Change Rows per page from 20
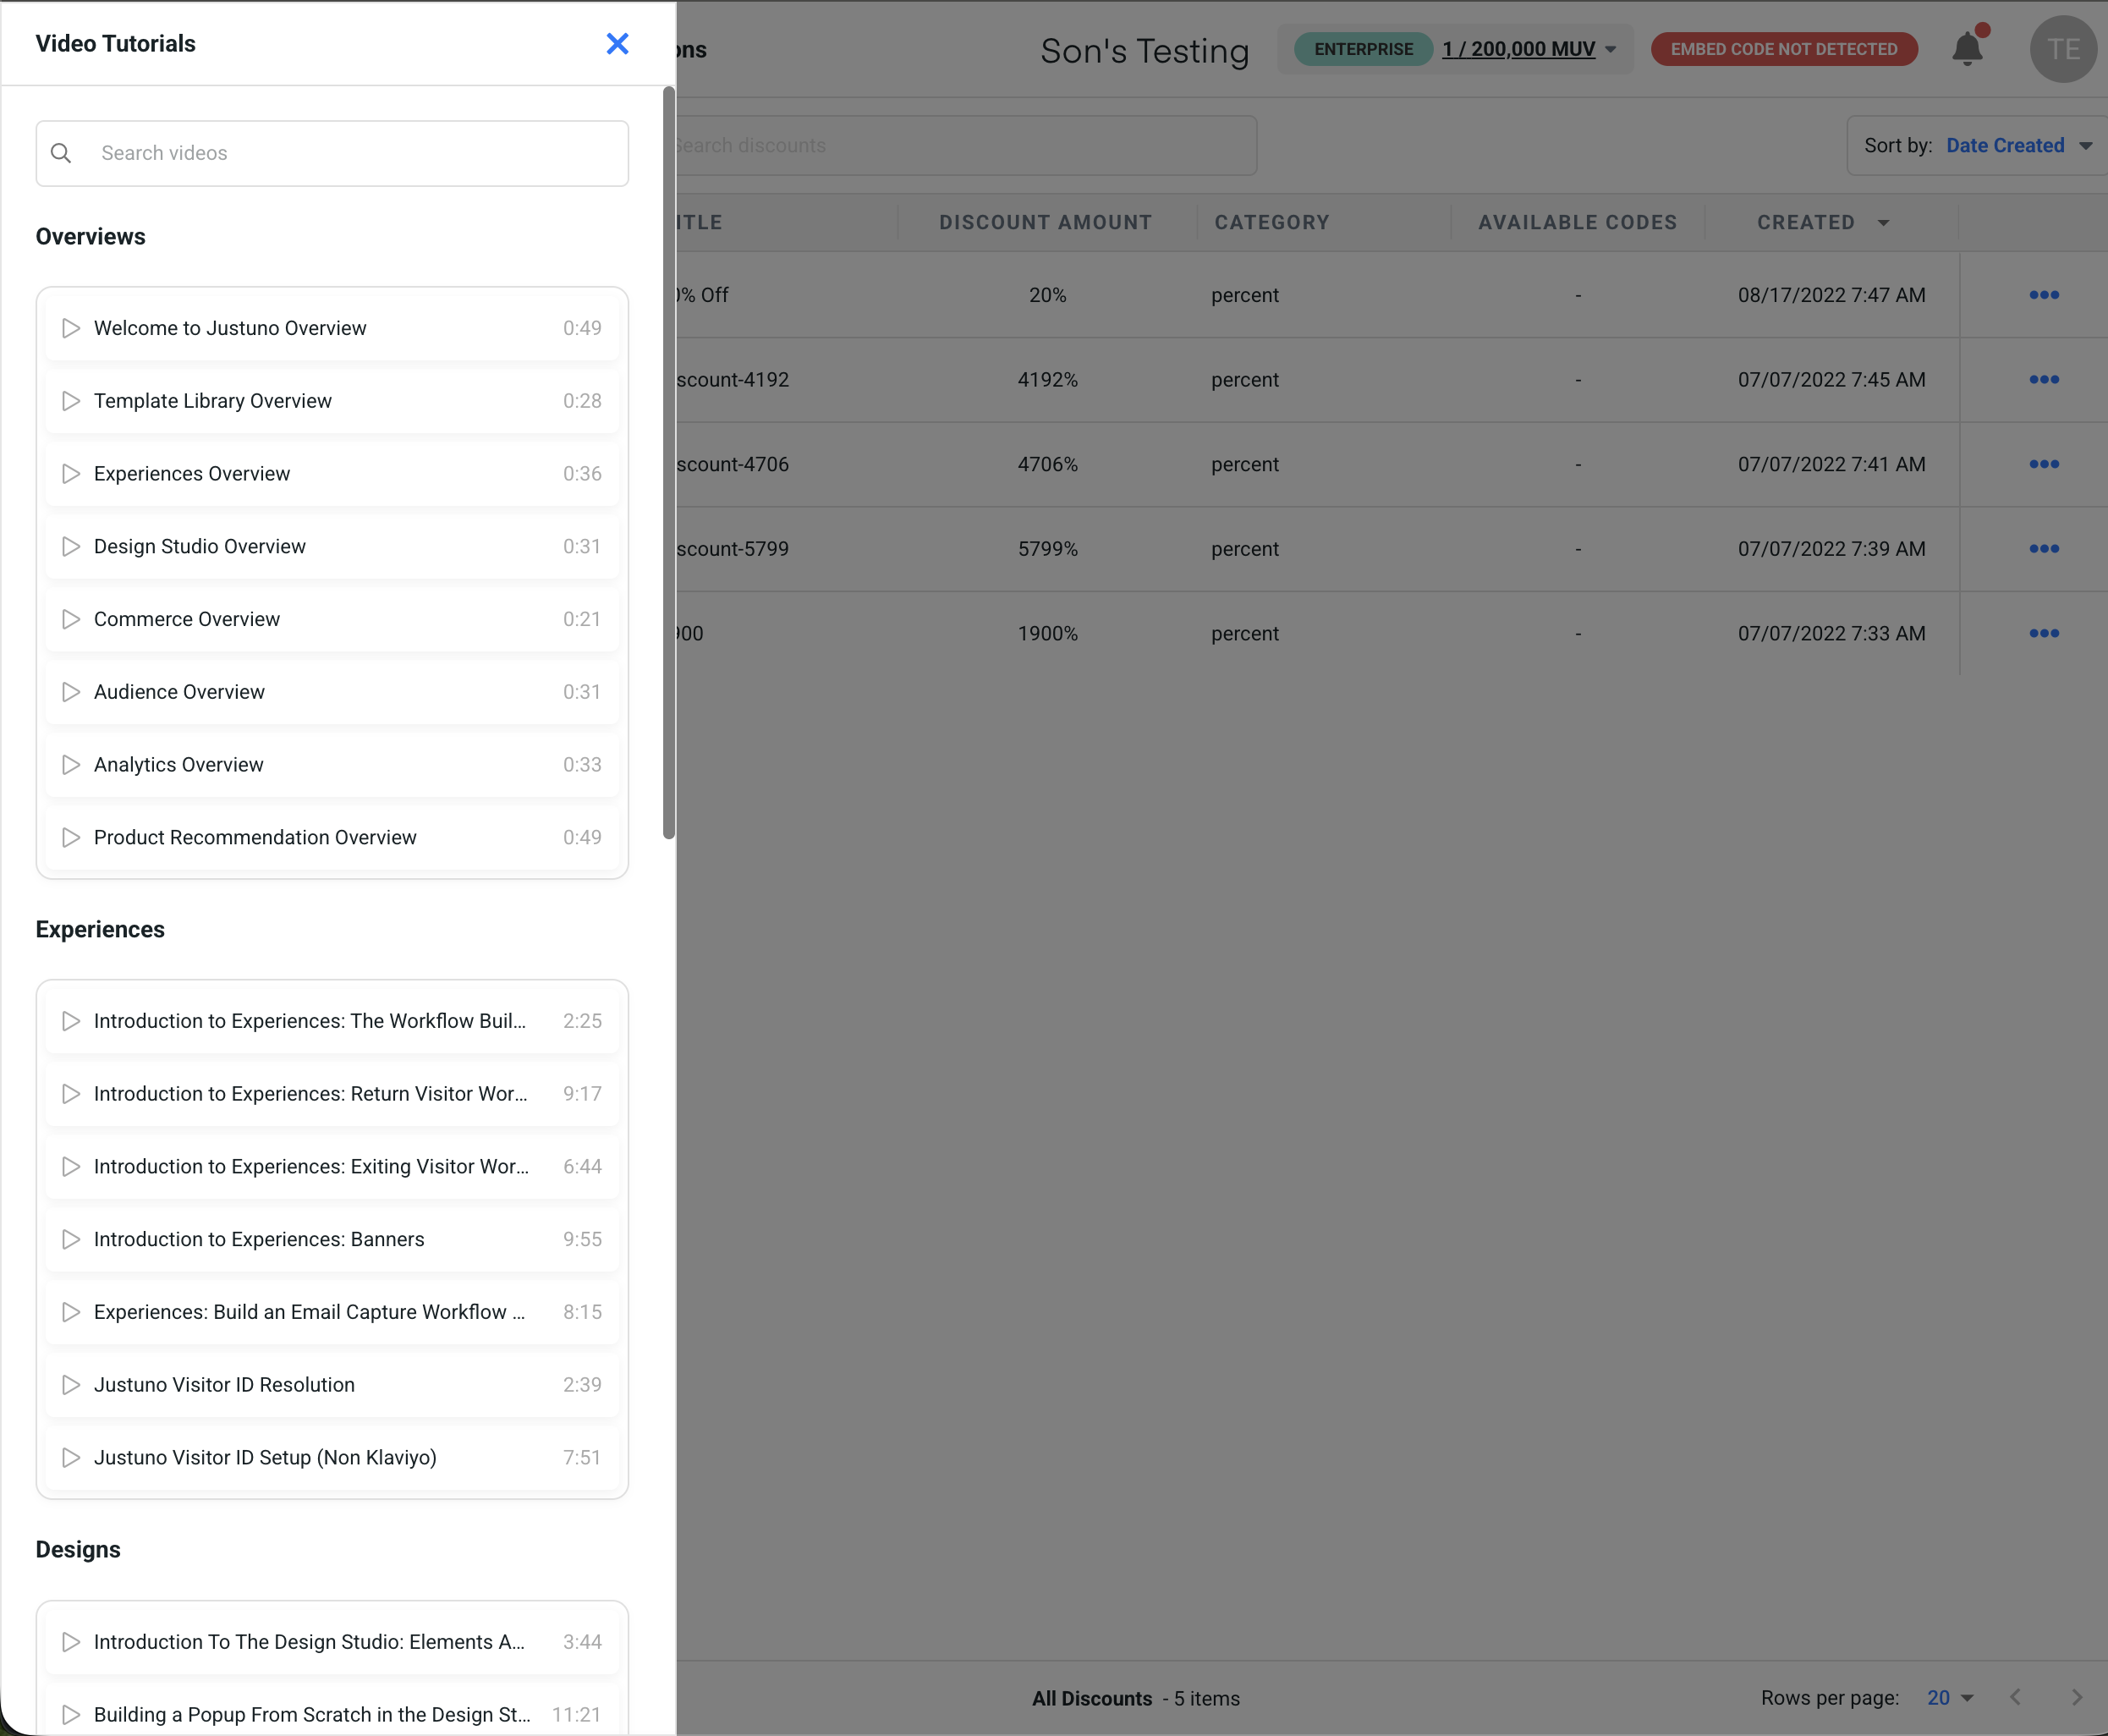Image resolution: width=2108 pixels, height=1736 pixels. (1950, 1698)
